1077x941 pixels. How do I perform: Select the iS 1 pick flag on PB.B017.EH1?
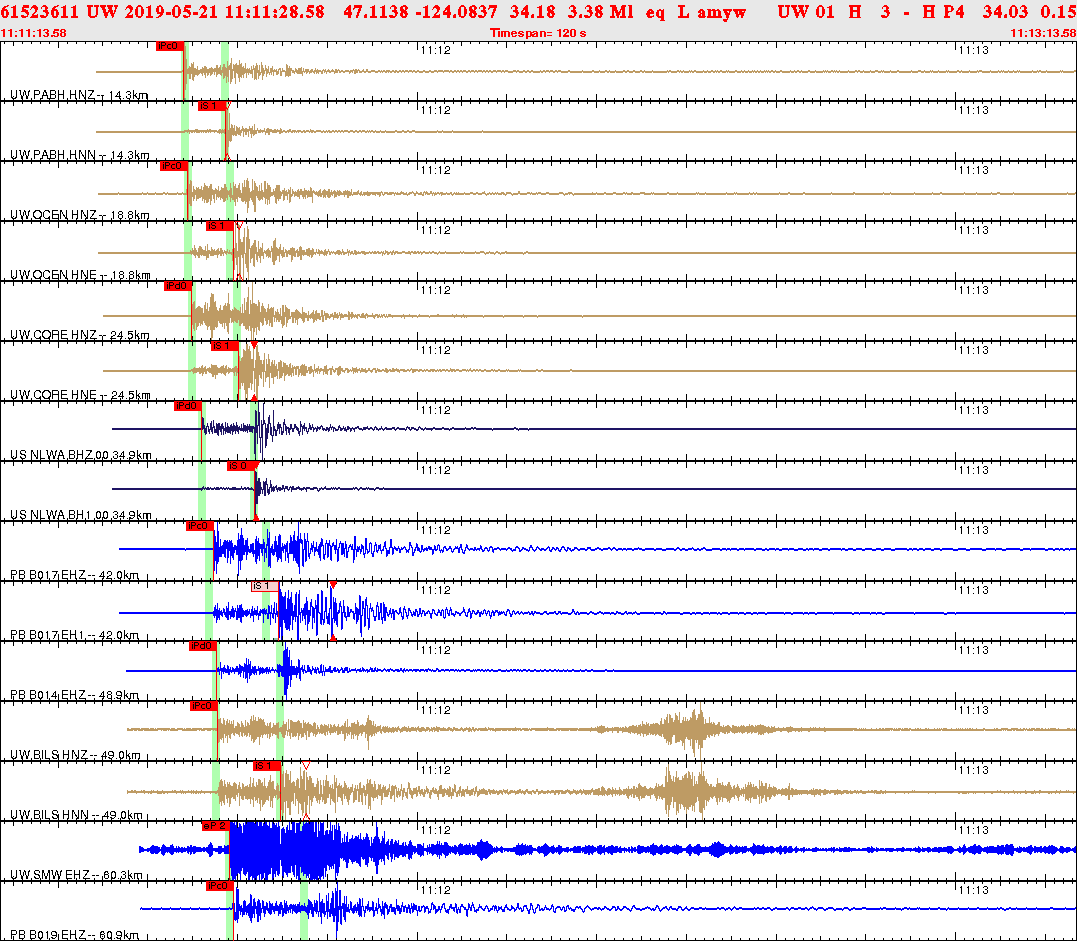[264, 588]
